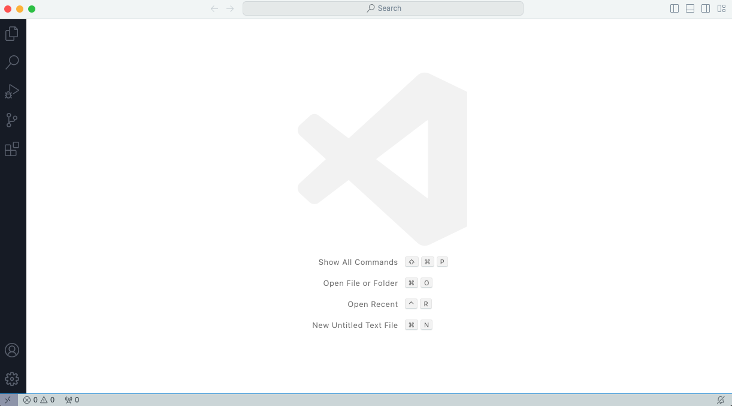
Task: Open the Source Control view
Action: [x=12, y=120]
